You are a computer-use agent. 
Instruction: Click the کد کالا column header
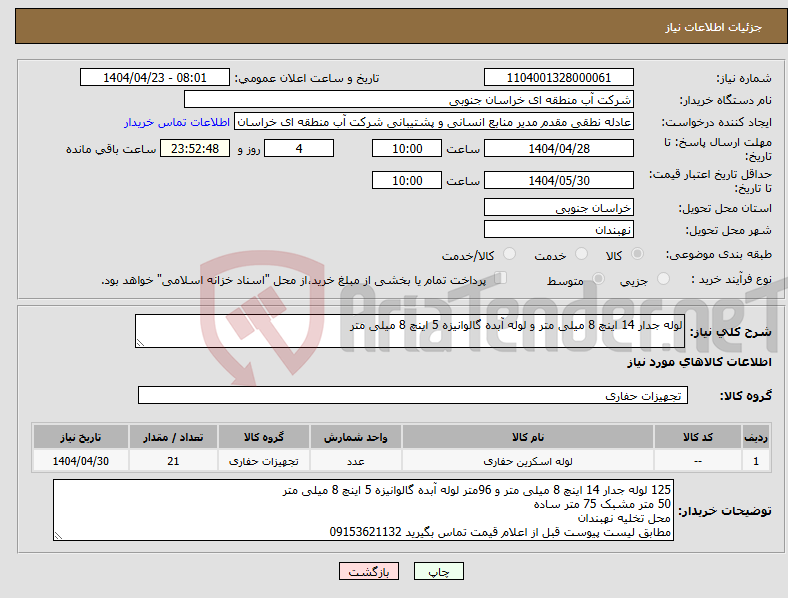pos(698,437)
